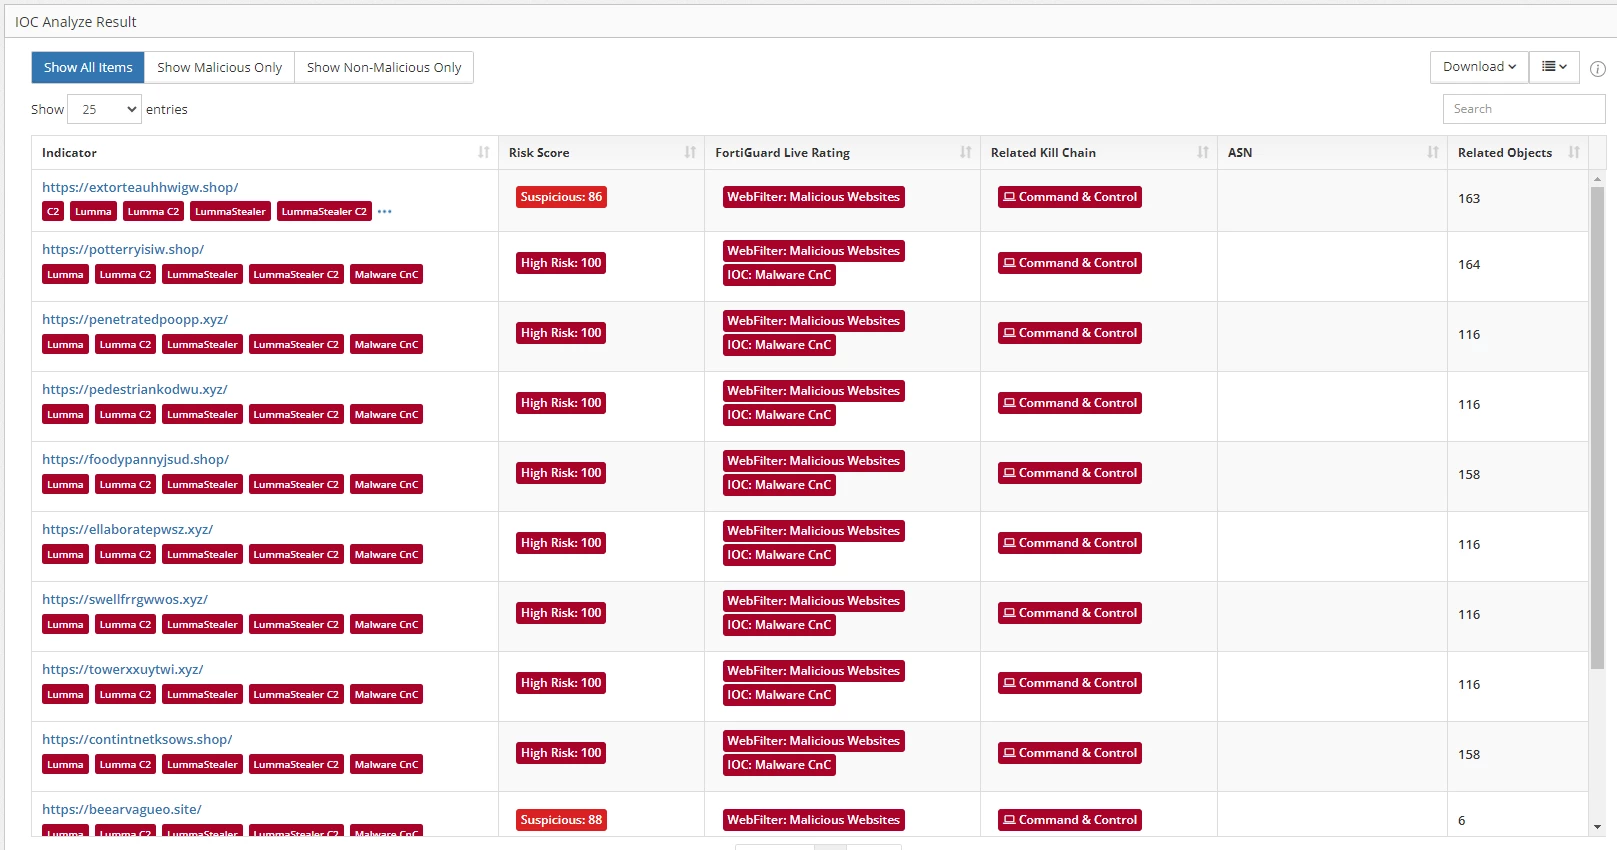The image size is (1617, 850).
Task: Switch to Show Malicious Only filter
Action: 219,67
